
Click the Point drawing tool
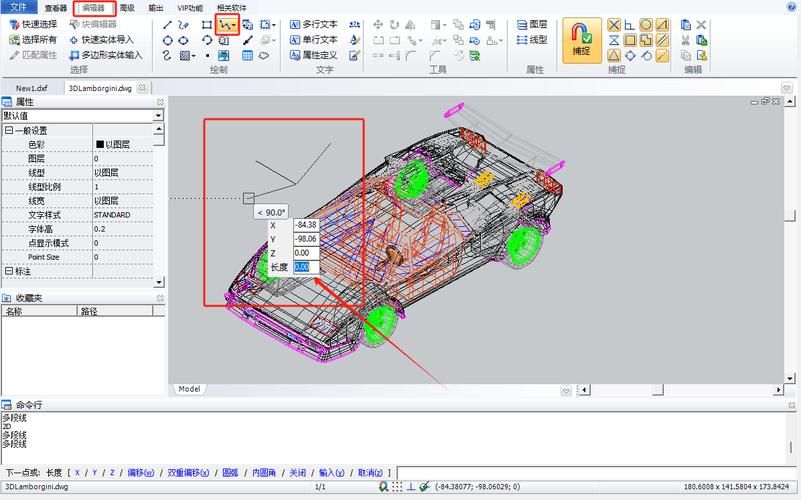tap(207, 55)
